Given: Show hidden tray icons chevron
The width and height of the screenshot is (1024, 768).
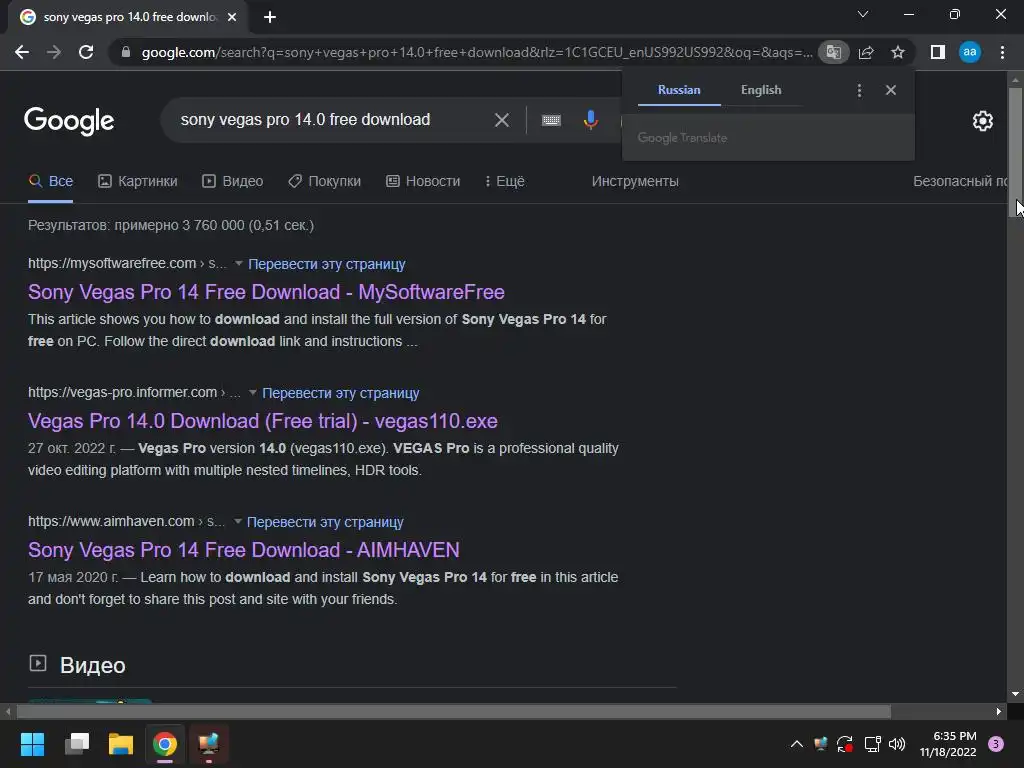Looking at the screenshot, I should point(797,744).
